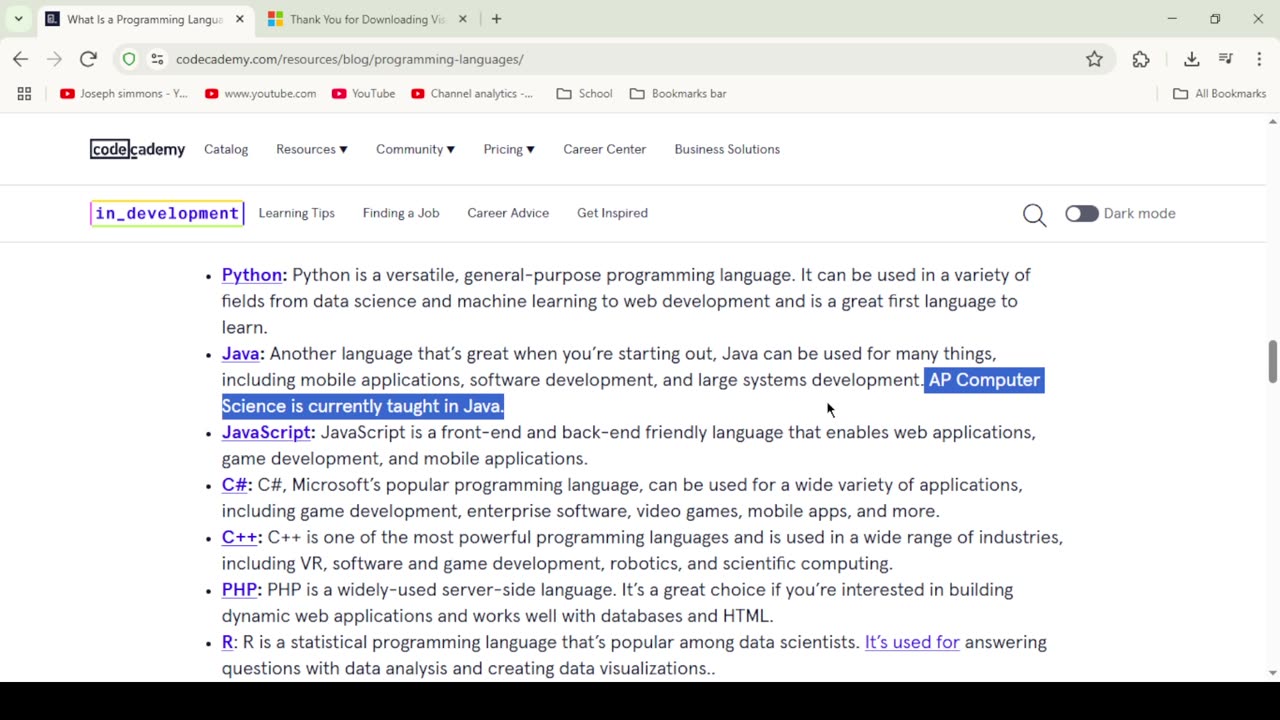
Task: Select the Get Inspired category
Action: (x=612, y=213)
